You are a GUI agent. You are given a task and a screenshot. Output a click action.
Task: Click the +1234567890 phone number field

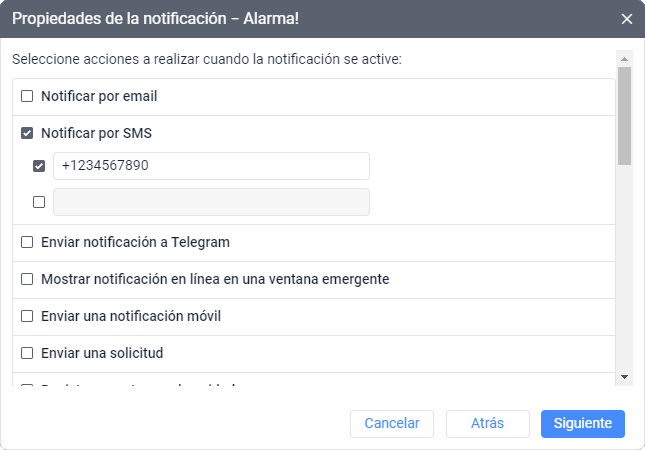211,166
